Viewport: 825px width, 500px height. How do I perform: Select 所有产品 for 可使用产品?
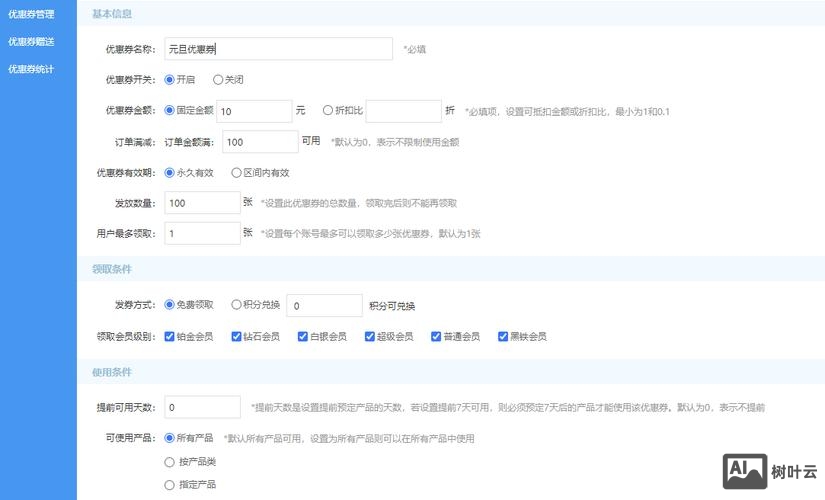point(169,437)
